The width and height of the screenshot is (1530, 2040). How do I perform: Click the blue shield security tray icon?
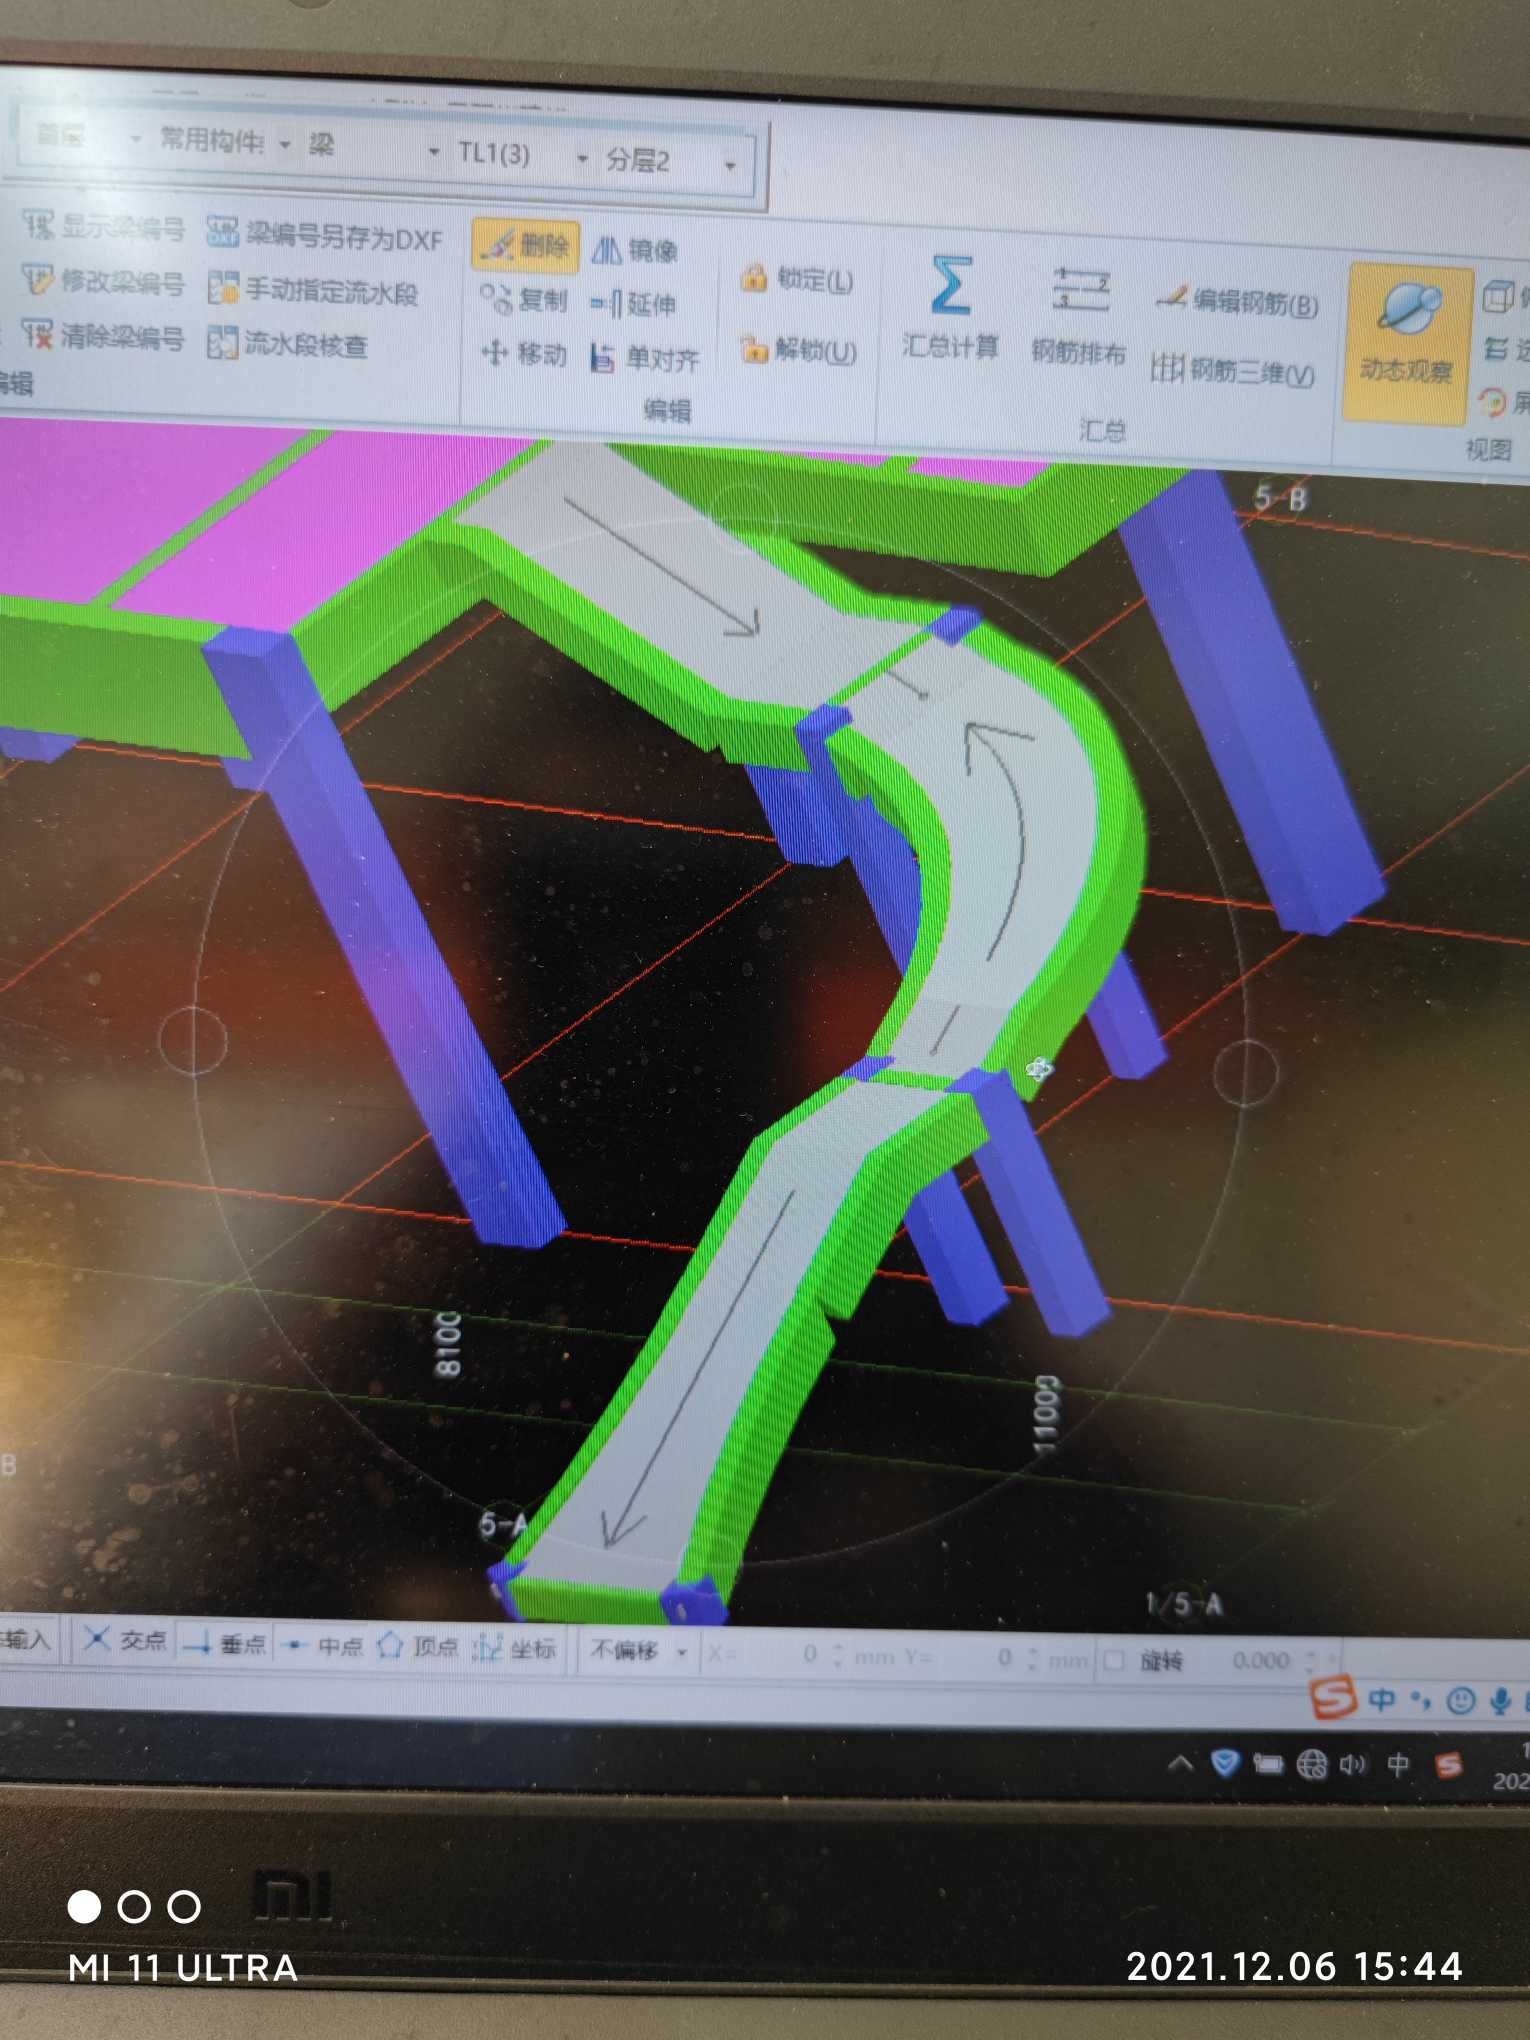click(x=1225, y=1763)
